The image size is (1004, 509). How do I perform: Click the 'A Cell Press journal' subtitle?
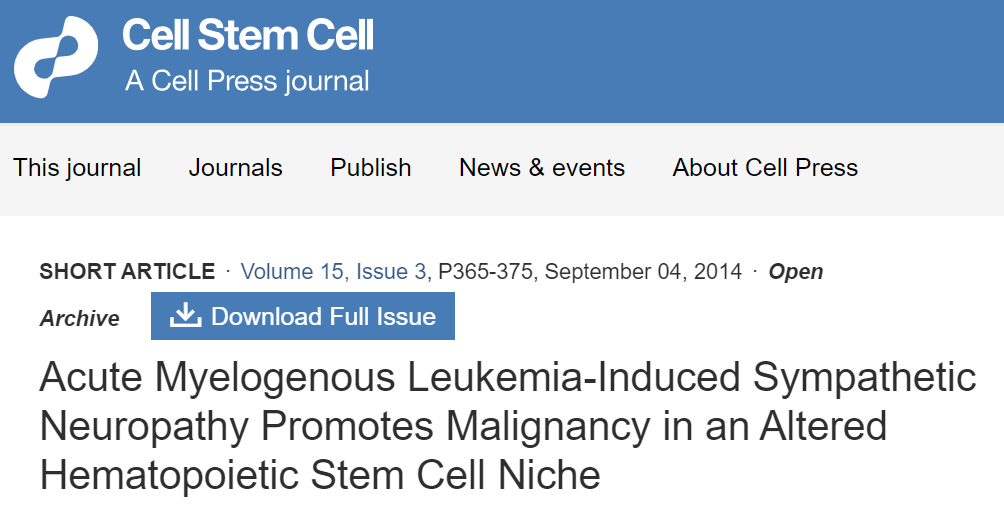pos(247,81)
